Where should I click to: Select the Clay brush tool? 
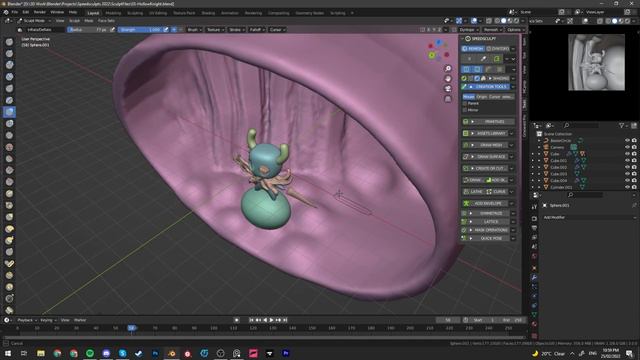(x=9, y=65)
